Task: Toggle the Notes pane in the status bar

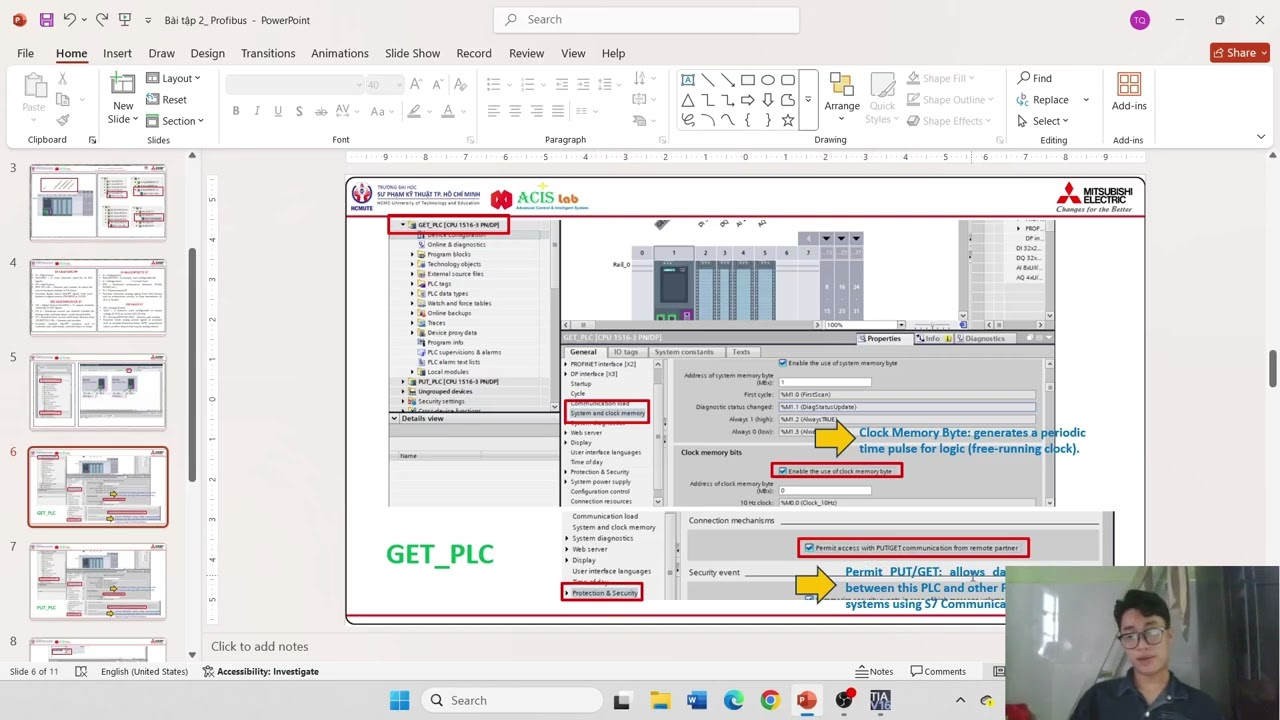Action: pyautogui.click(x=874, y=671)
